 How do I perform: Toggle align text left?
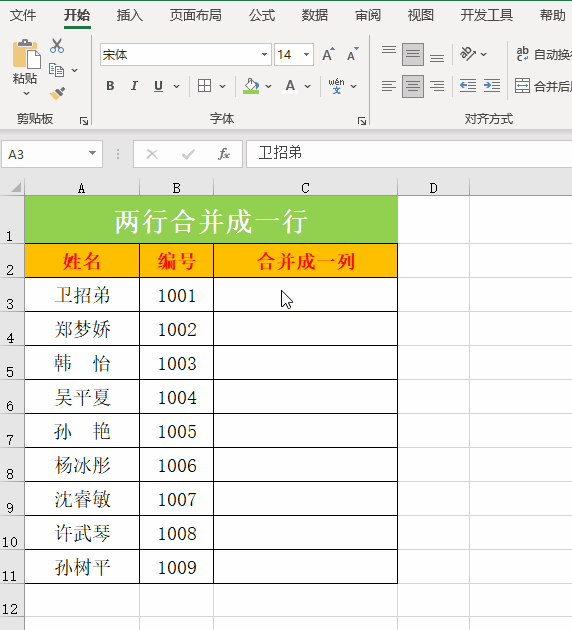(389, 86)
